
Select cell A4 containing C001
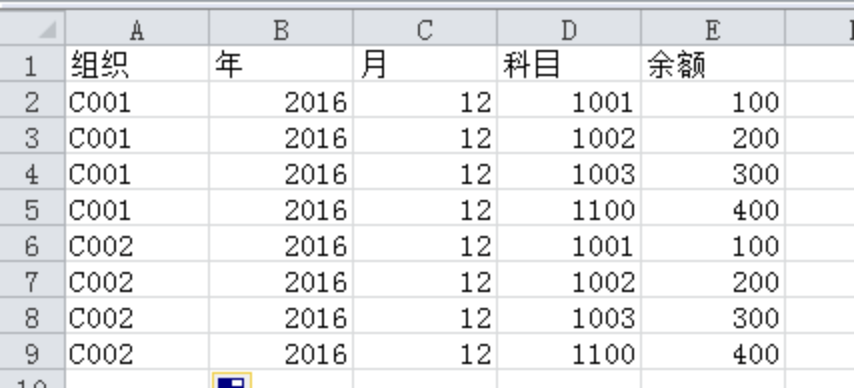coord(137,172)
